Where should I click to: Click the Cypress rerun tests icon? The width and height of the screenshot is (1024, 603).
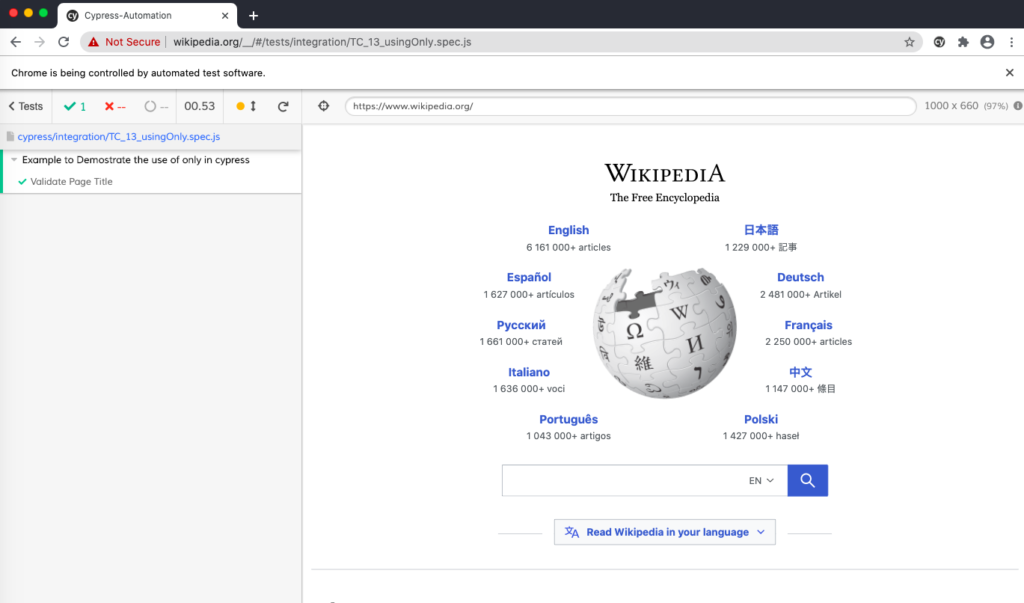pos(283,106)
